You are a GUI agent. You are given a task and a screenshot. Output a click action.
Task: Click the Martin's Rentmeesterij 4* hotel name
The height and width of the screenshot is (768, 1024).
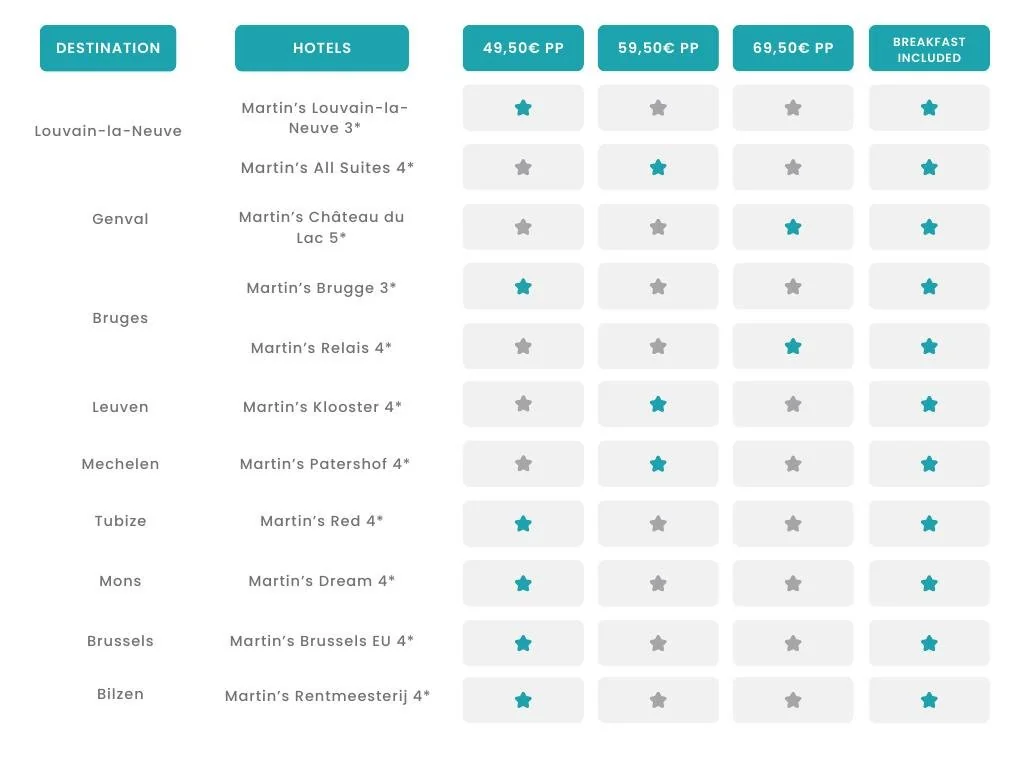point(327,696)
